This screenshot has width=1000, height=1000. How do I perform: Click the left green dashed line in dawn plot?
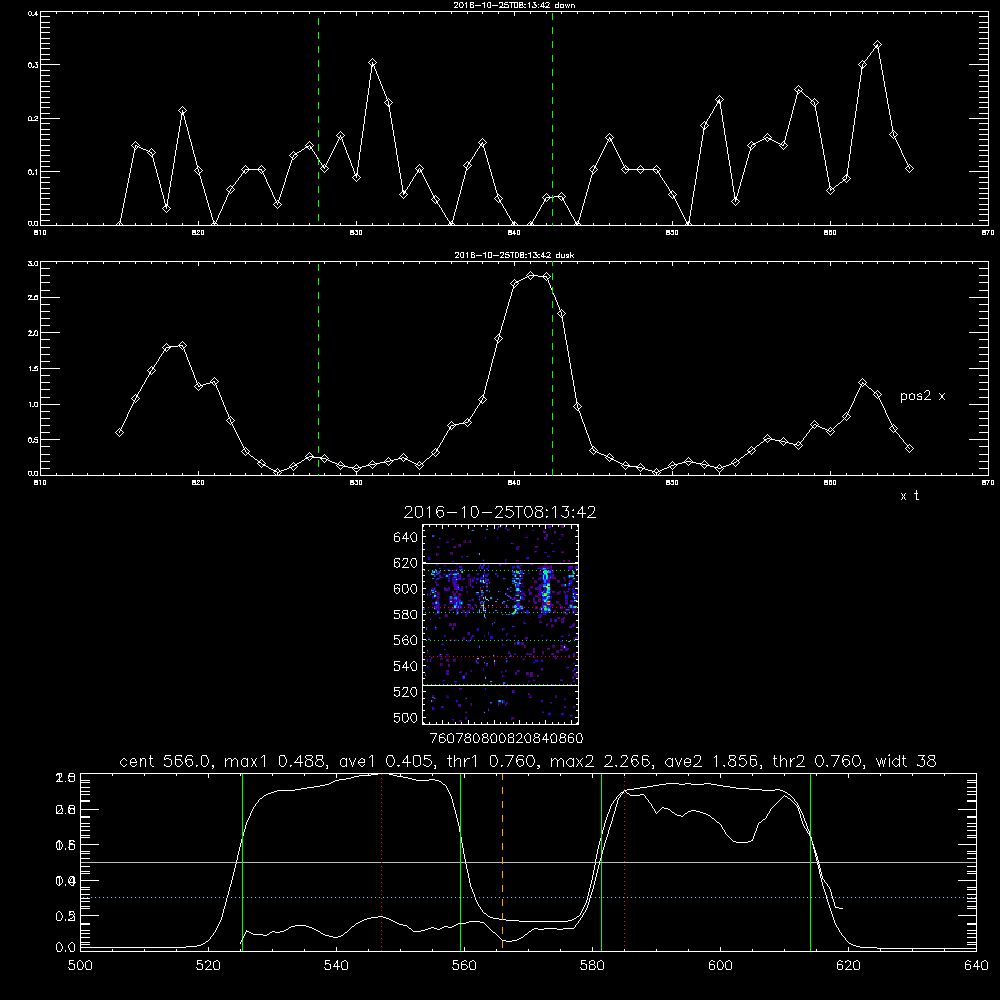point(318,118)
